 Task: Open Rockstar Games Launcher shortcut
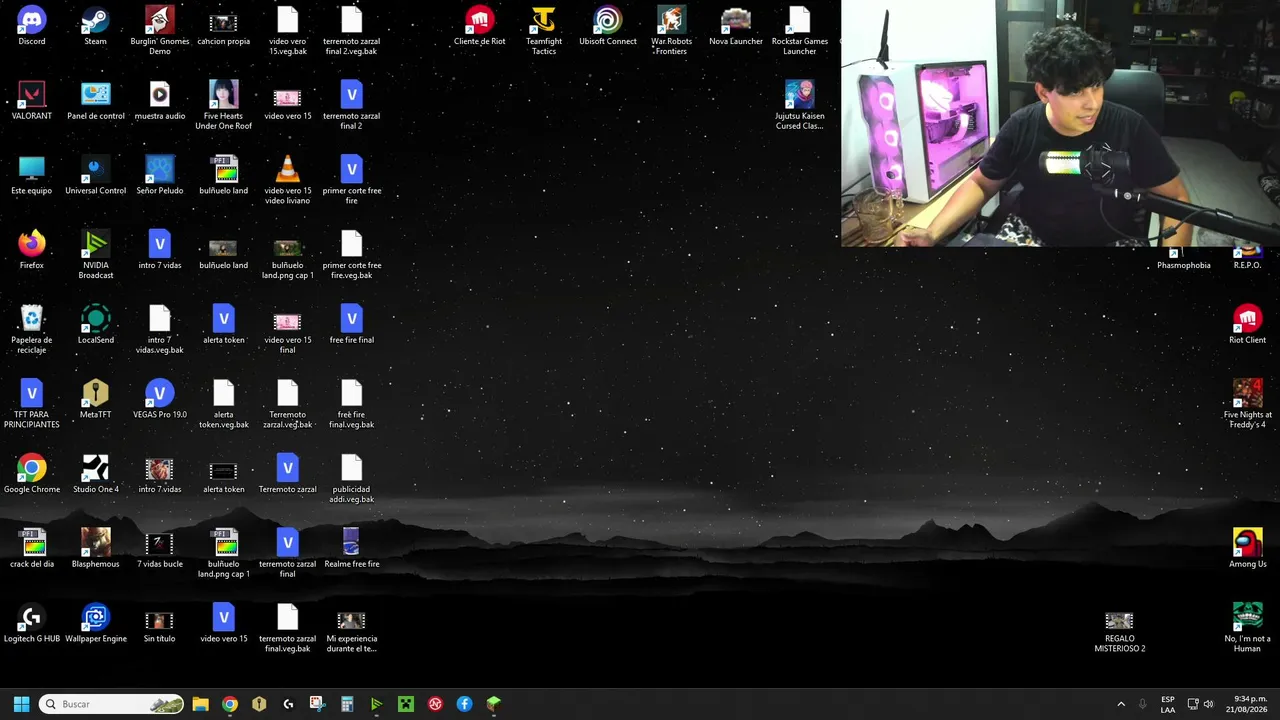(x=799, y=31)
